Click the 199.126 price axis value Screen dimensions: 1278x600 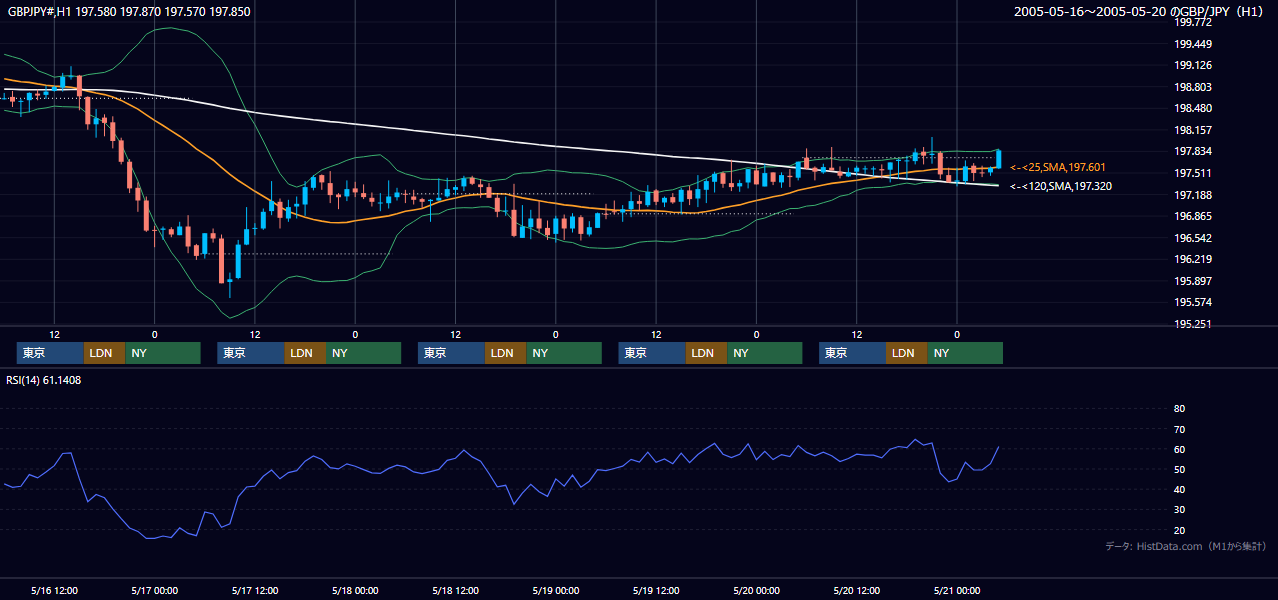[1192, 66]
